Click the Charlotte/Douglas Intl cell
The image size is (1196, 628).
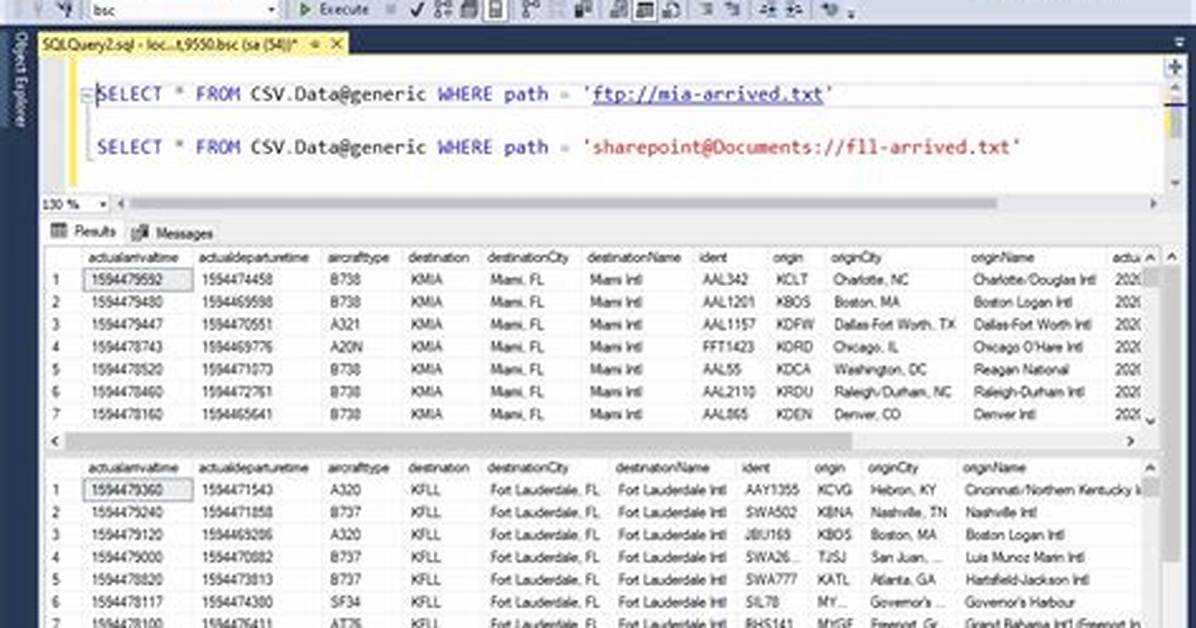[x=1034, y=280]
